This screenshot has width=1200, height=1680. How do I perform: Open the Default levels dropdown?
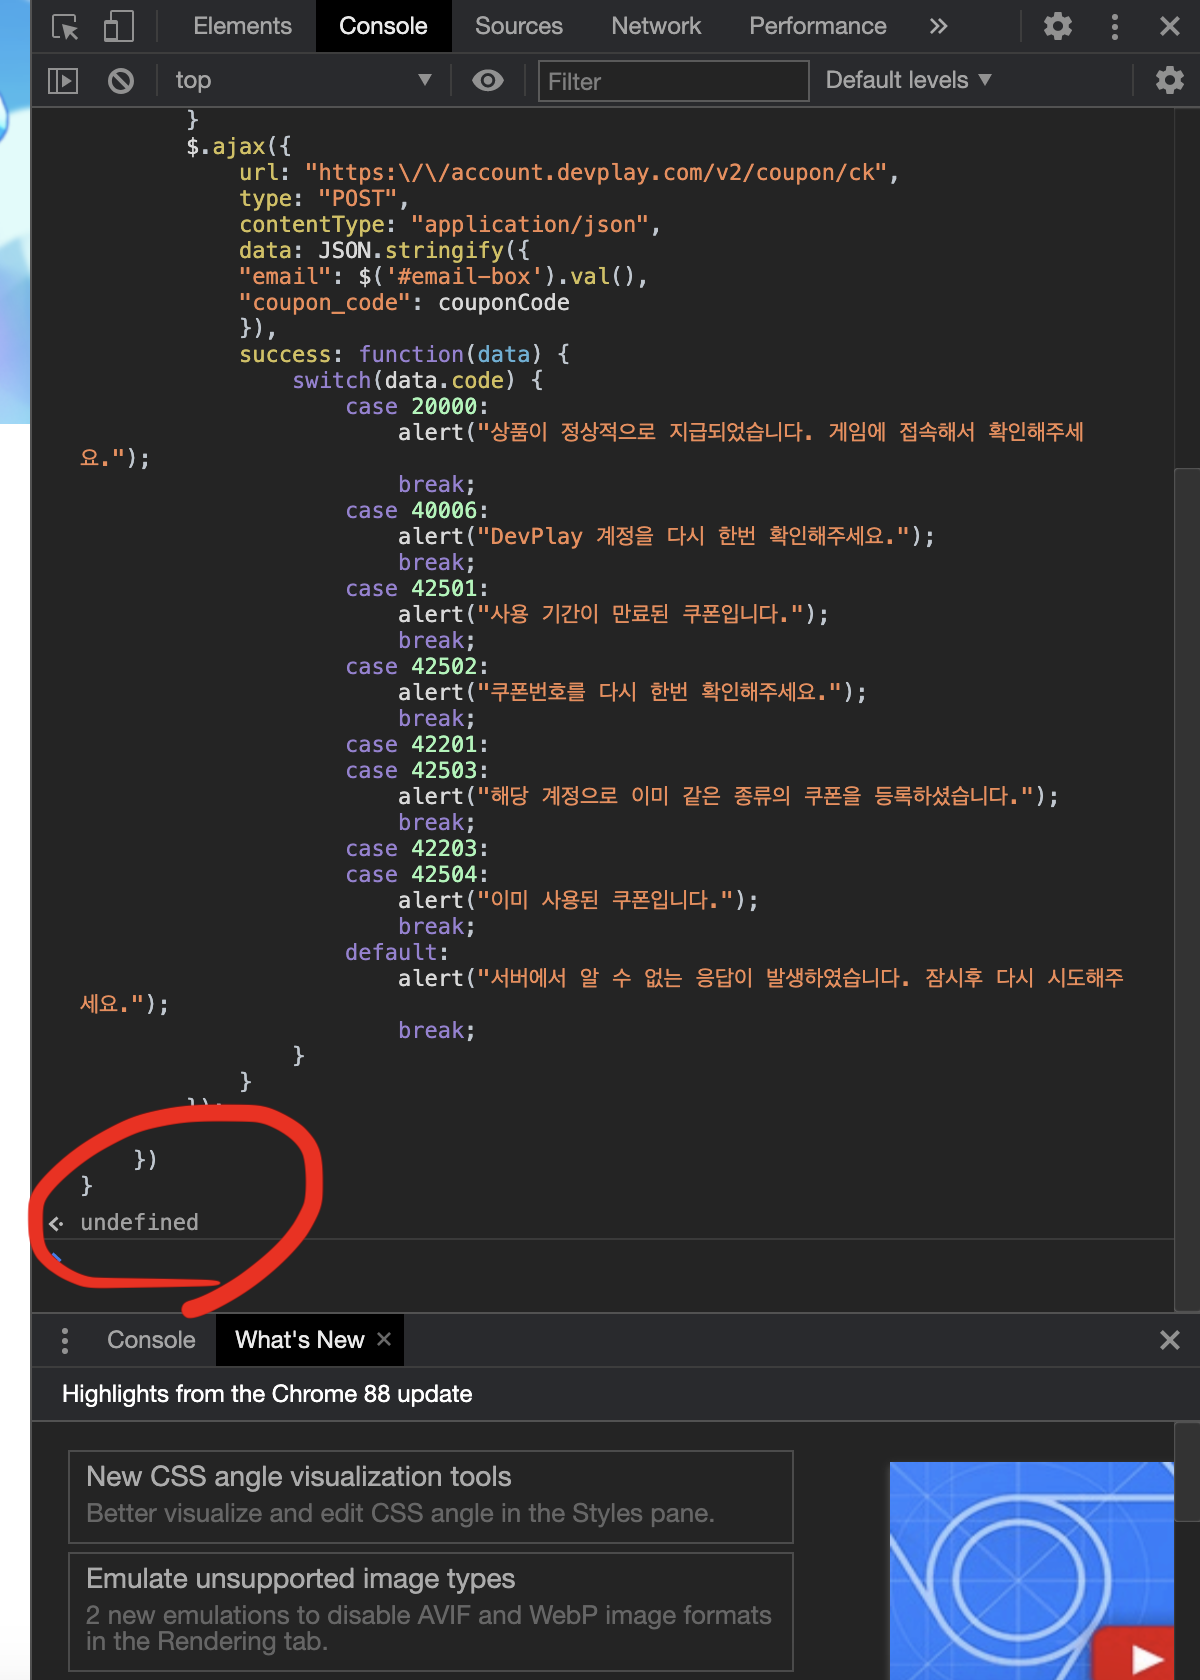(908, 80)
